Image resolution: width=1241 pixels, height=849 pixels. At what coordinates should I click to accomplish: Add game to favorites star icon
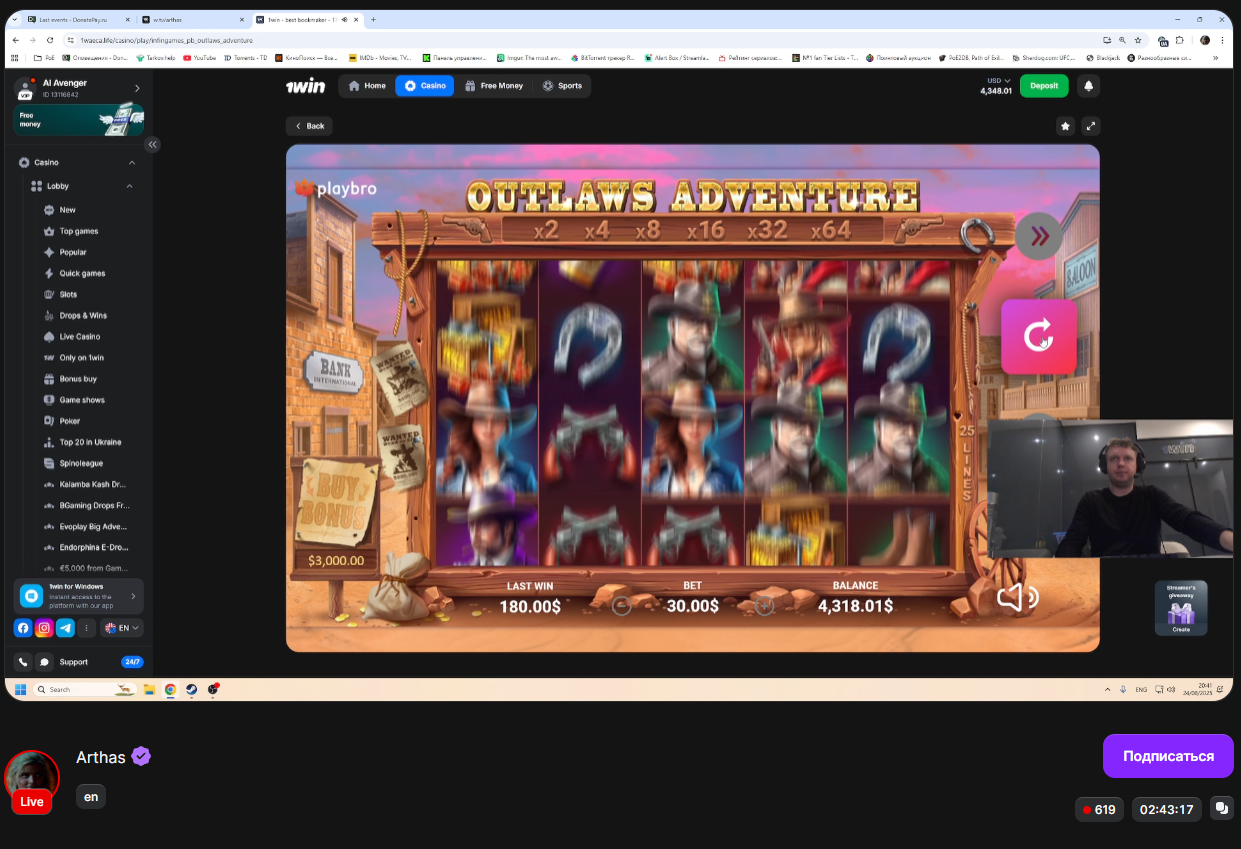(1065, 126)
